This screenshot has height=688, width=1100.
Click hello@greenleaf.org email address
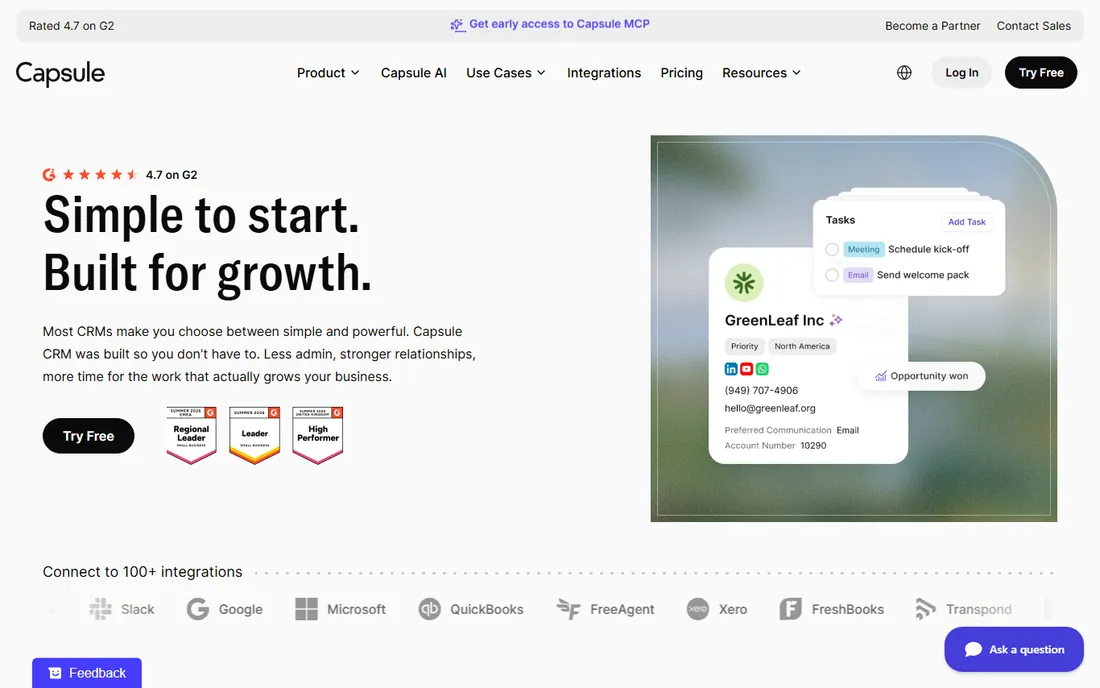pyautogui.click(x=770, y=408)
